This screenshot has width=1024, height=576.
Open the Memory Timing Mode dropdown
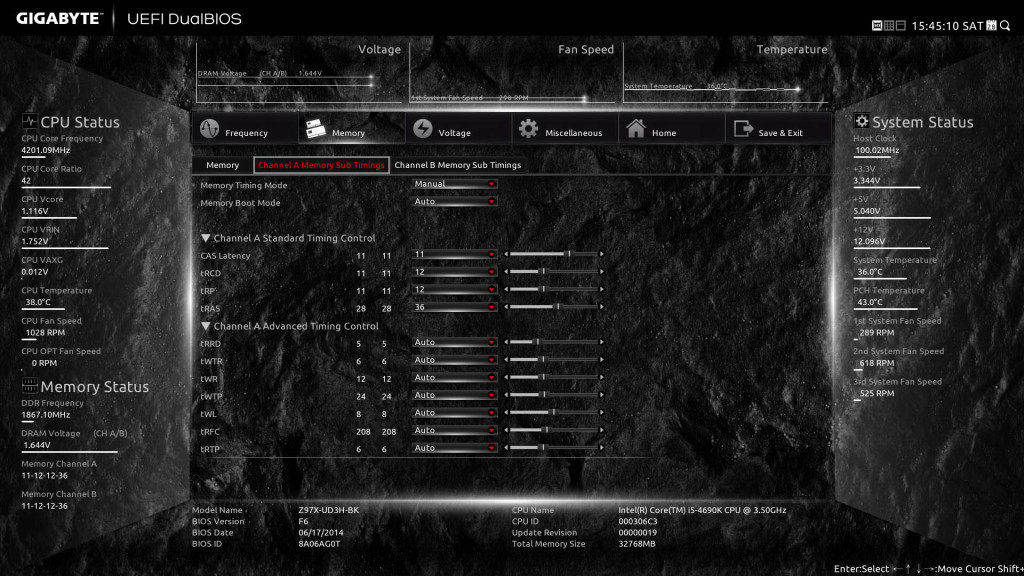click(x=455, y=184)
